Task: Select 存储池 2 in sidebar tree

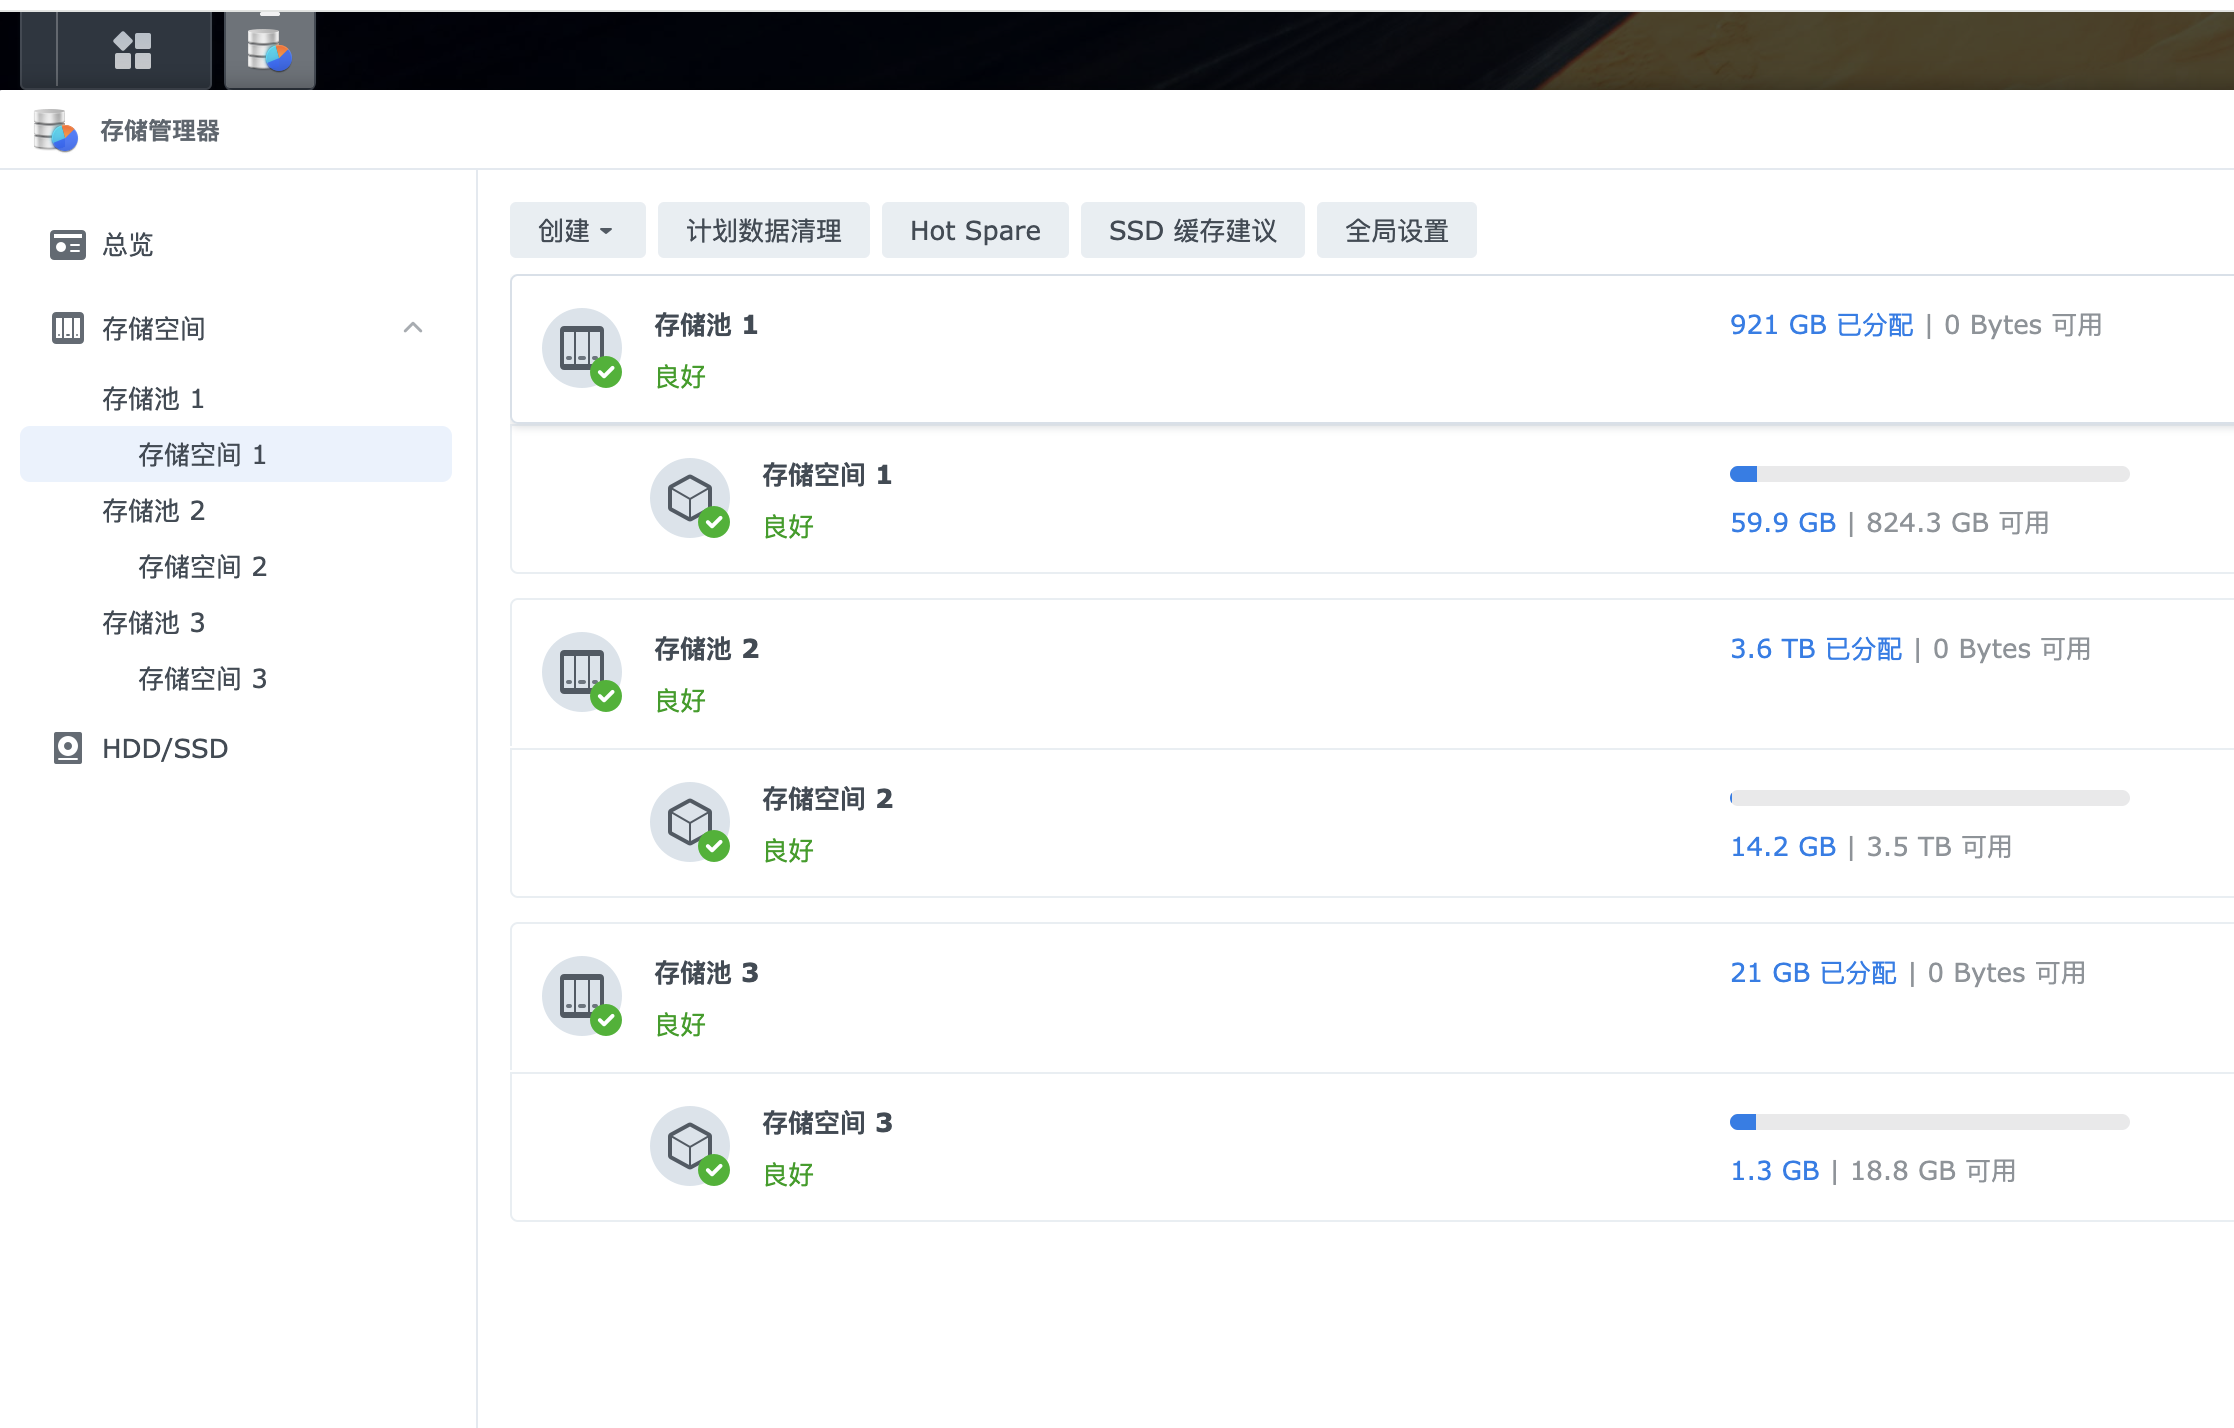Action: (x=153, y=511)
